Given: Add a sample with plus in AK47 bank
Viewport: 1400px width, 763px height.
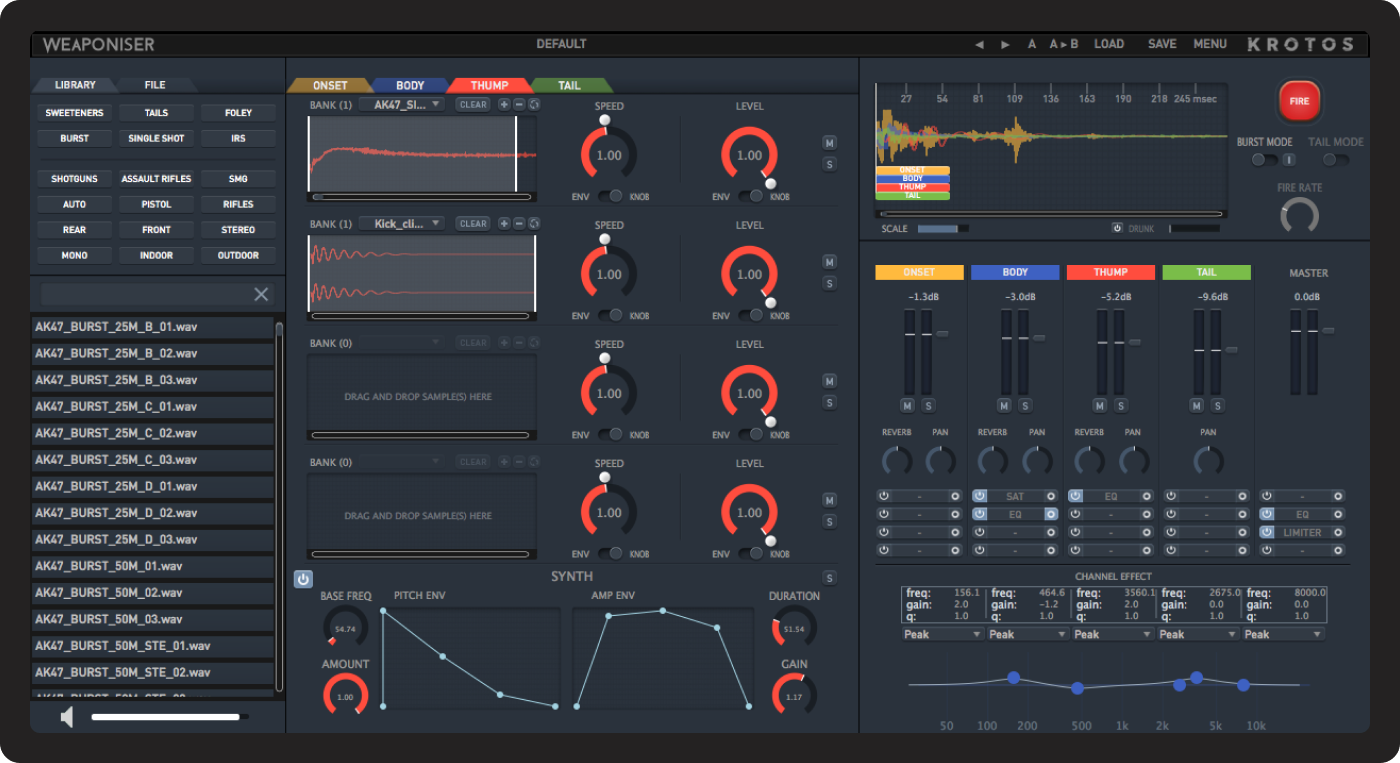Looking at the screenshot, I should point(504,104).
